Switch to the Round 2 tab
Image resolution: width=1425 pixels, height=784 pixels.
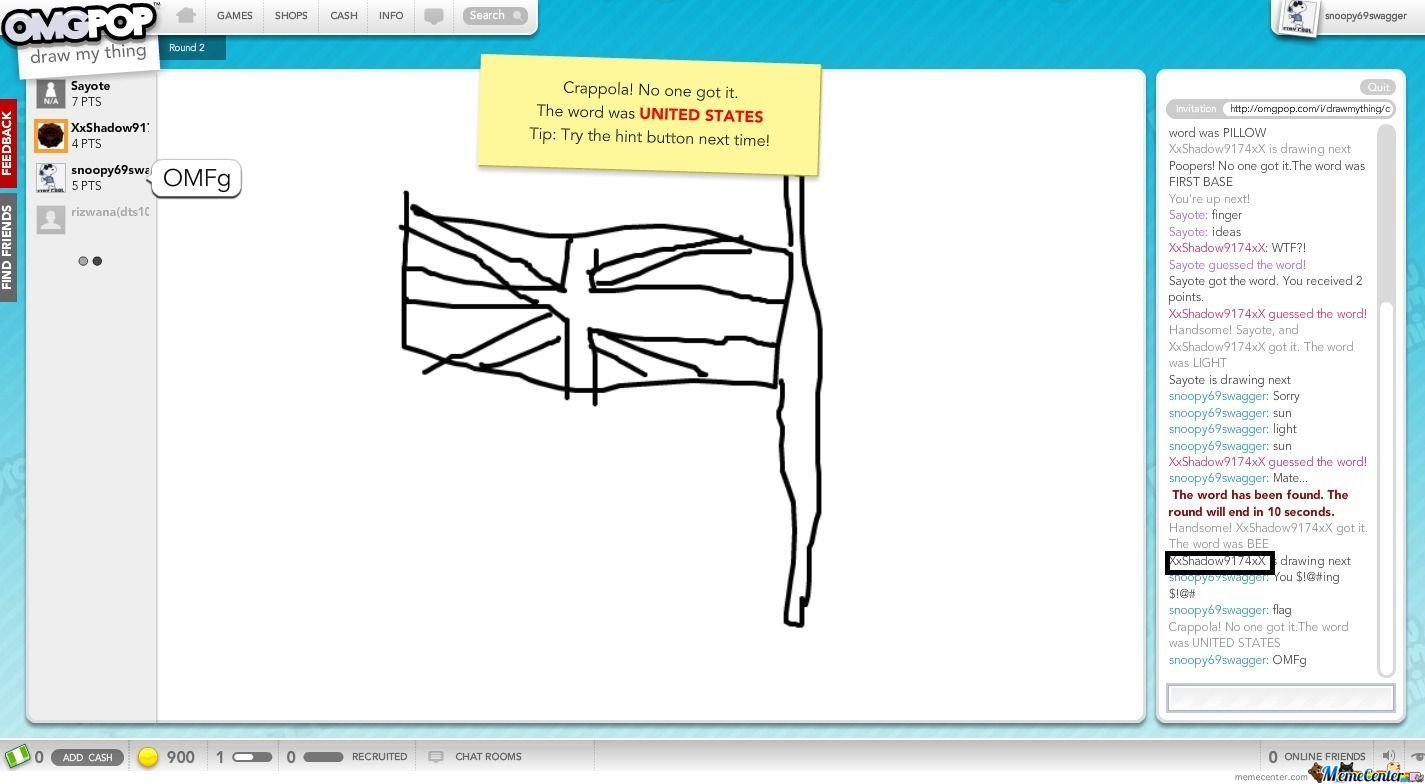tap(186, 47)
